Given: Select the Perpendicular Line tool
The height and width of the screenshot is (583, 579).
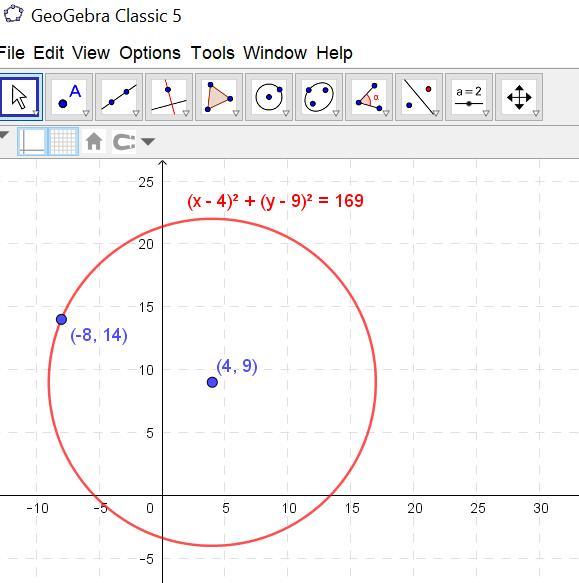Looking at the screenshot, I should pos(169,97).
